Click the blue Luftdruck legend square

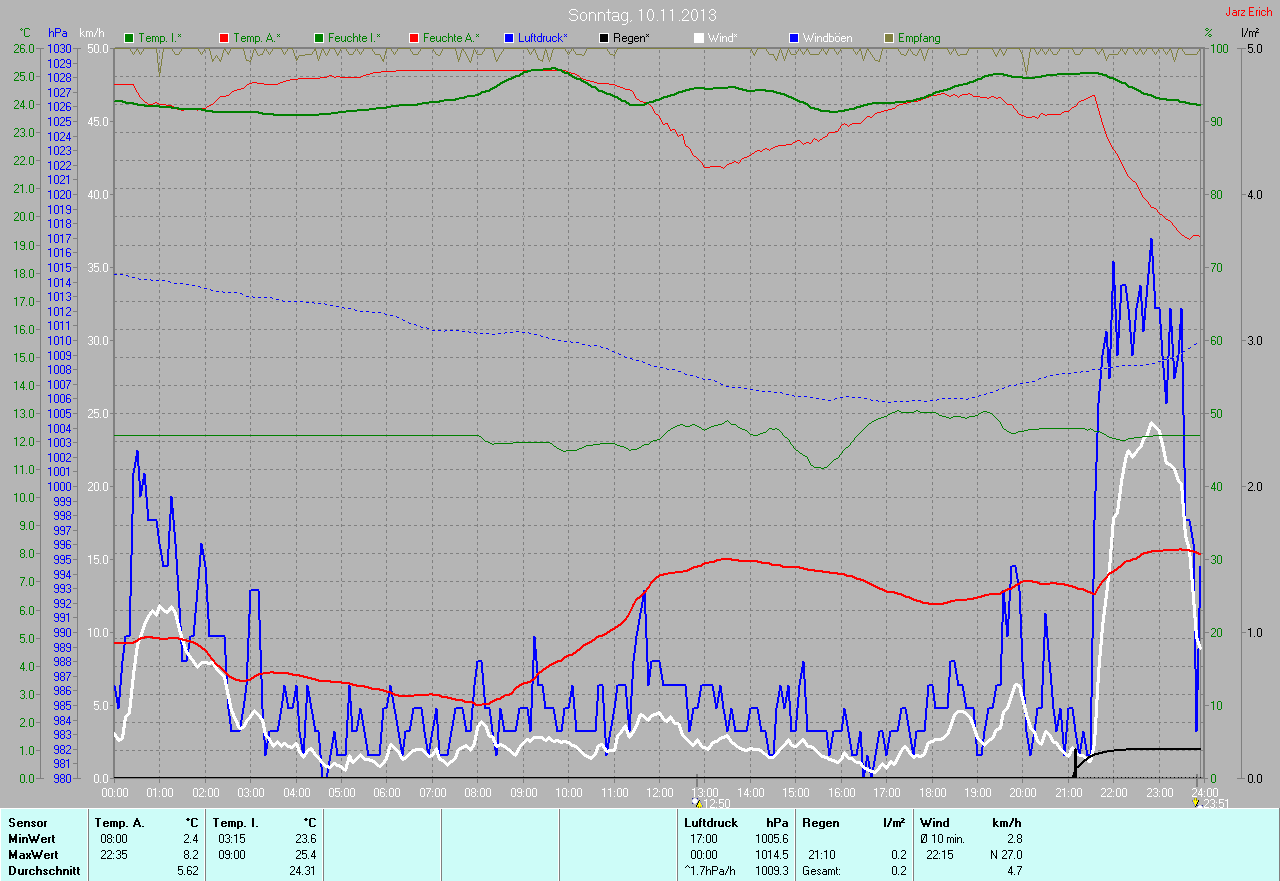click(509, 38)
